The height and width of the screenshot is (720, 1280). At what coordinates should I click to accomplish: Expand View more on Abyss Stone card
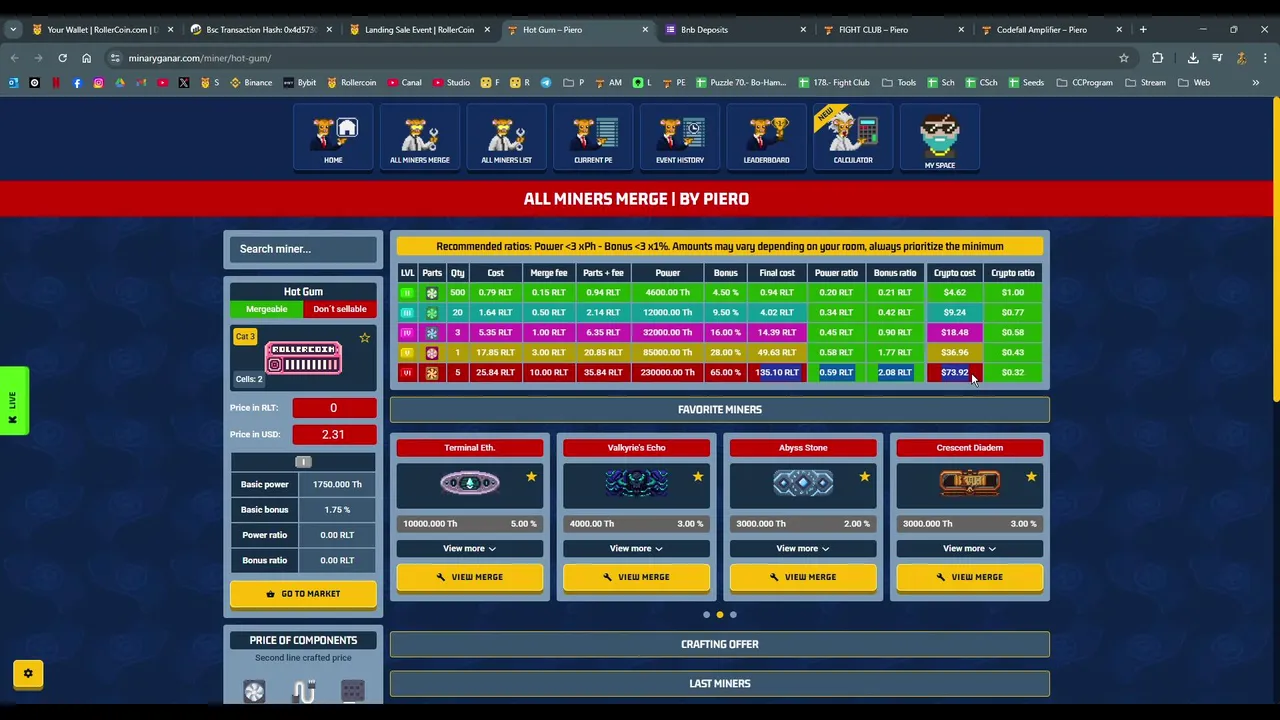(803, 548)
